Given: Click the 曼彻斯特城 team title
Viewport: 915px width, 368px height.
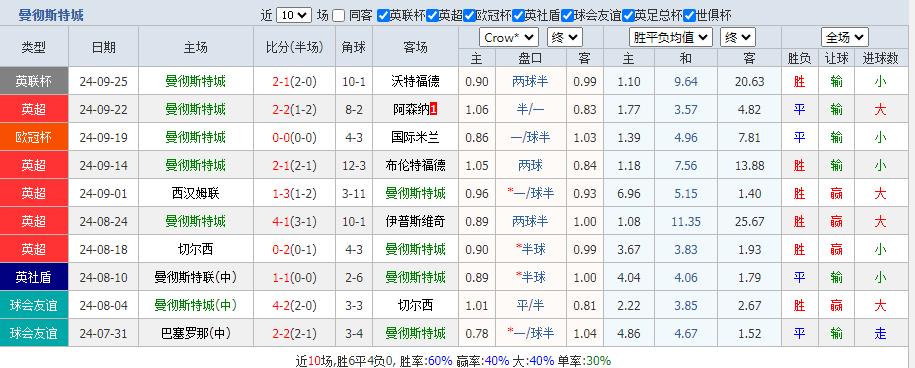Looking at the screenshot, I should 51,15.
